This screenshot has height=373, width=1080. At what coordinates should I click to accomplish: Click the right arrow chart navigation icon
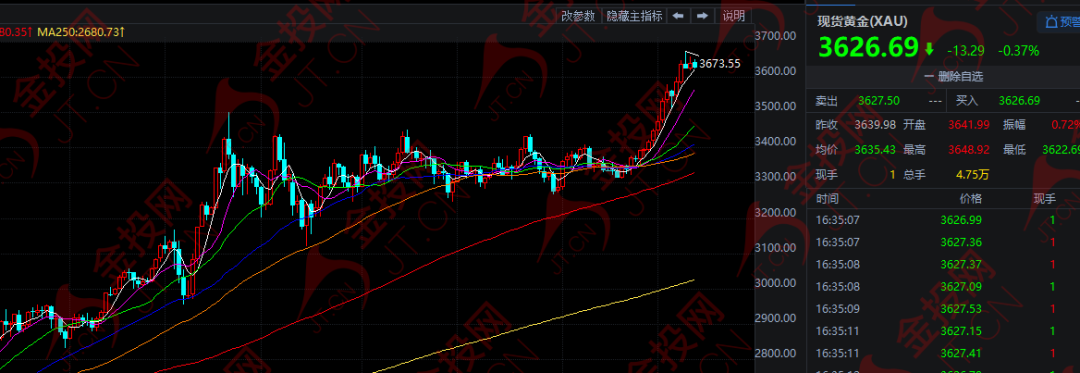pos(702,16)
